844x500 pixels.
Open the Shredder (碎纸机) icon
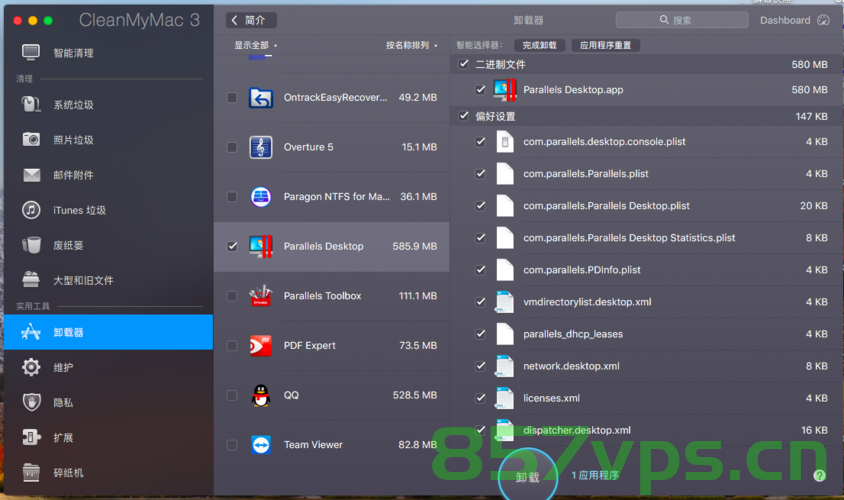click(x=31, y=473)
